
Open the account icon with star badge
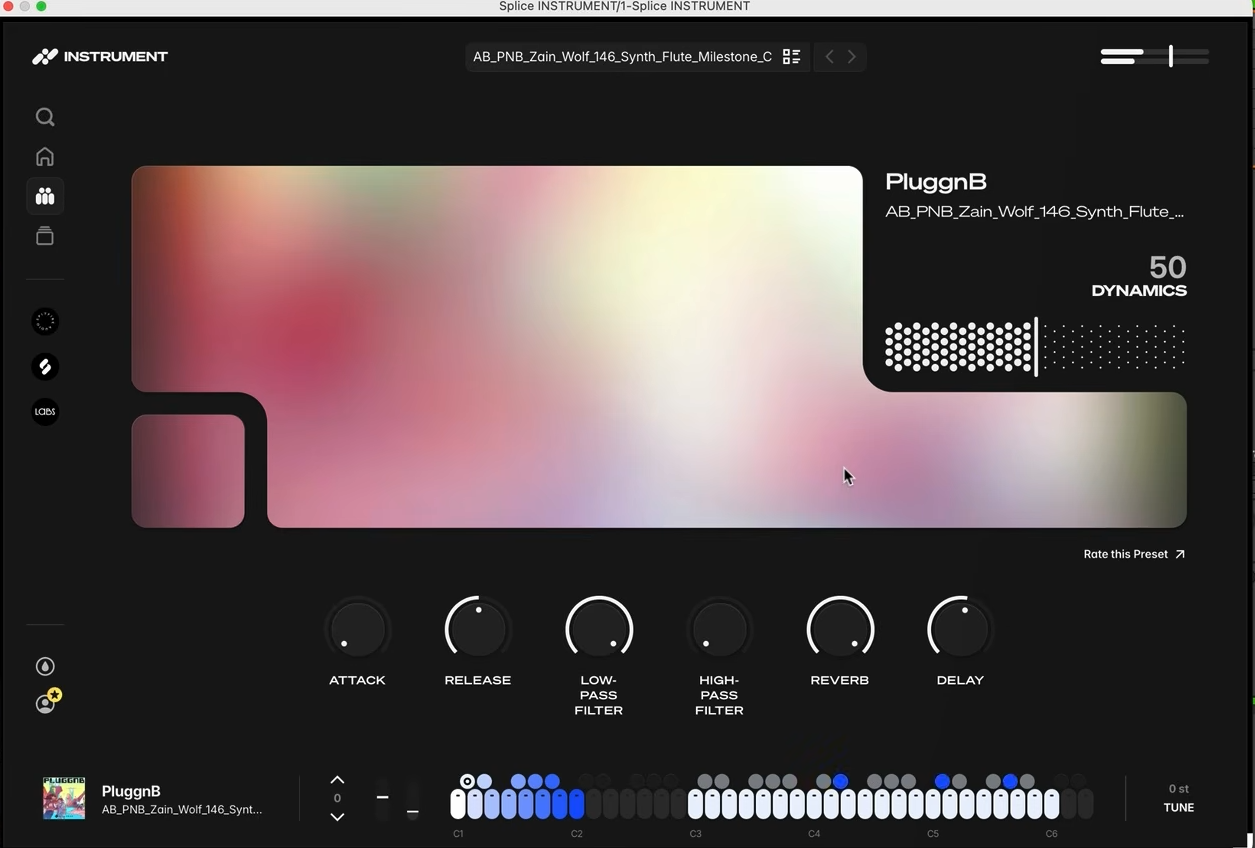pyautogui.click(x=46, y=702)
